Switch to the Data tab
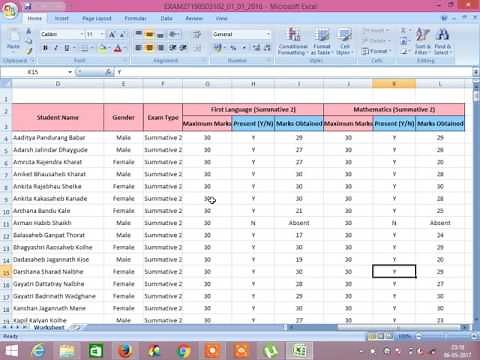Screen dimensions: 480x360 coord(166,18)
